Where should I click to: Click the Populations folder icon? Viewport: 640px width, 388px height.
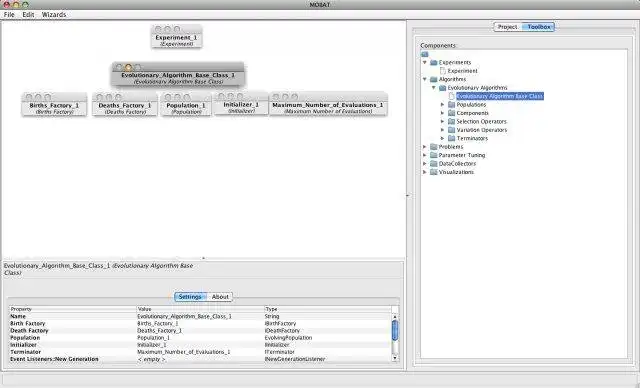click(x=451, y=104)
